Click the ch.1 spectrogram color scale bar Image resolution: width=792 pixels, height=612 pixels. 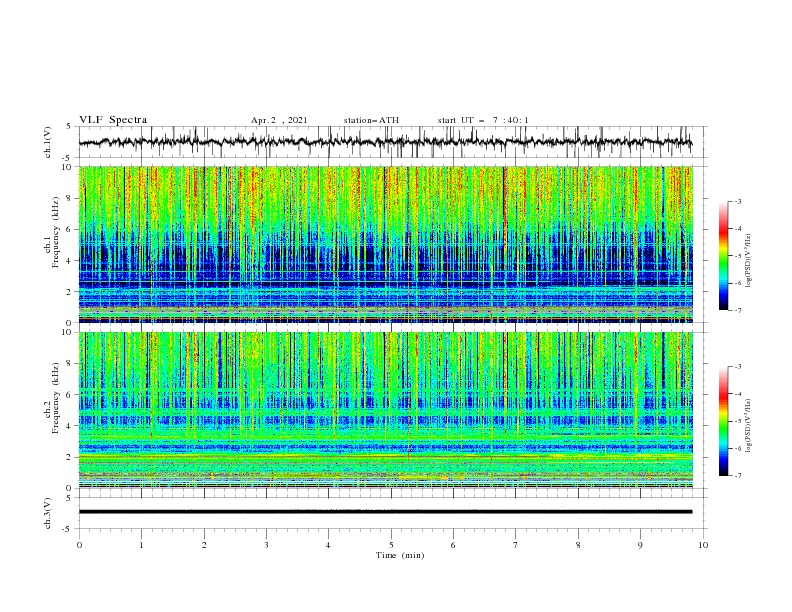pos(723,256)
